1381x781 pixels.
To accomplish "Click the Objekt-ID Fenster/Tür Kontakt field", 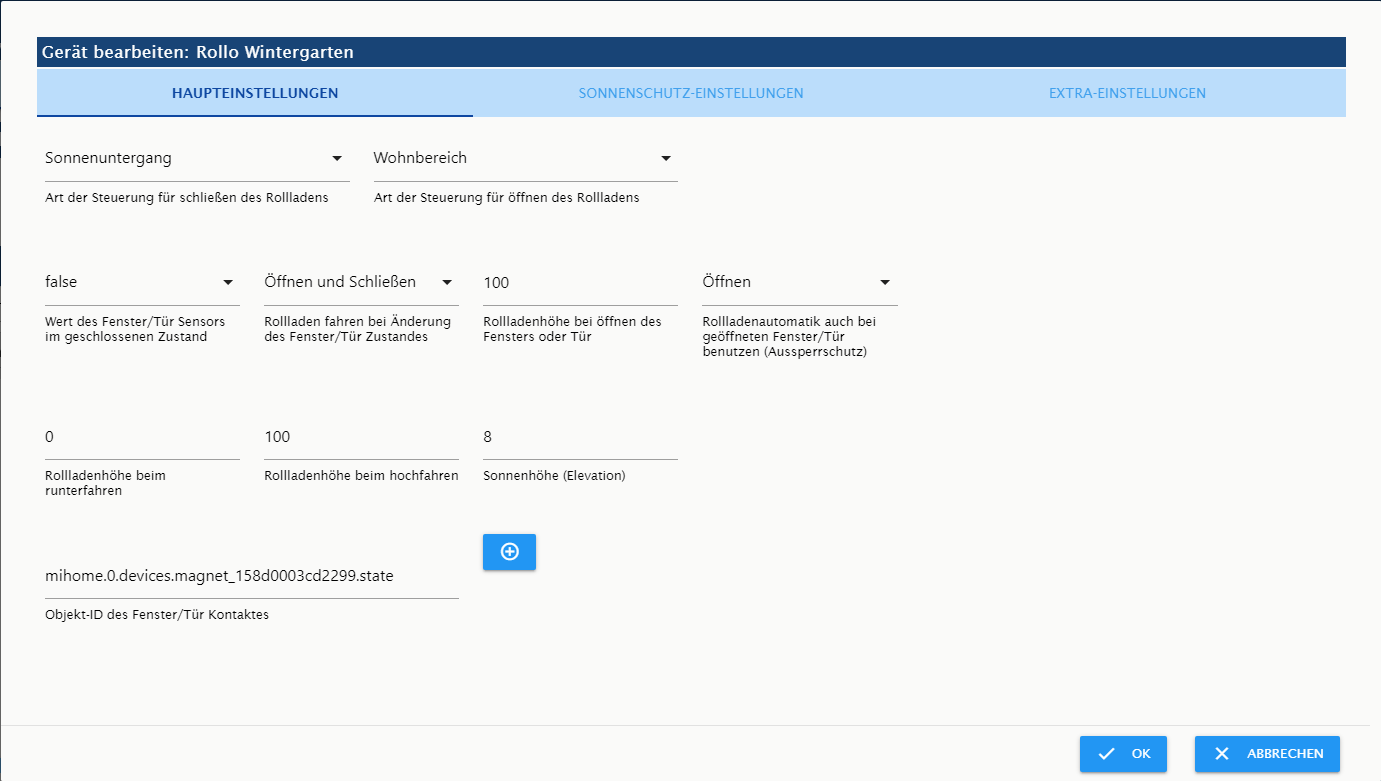I will click(x=251, y=576).
